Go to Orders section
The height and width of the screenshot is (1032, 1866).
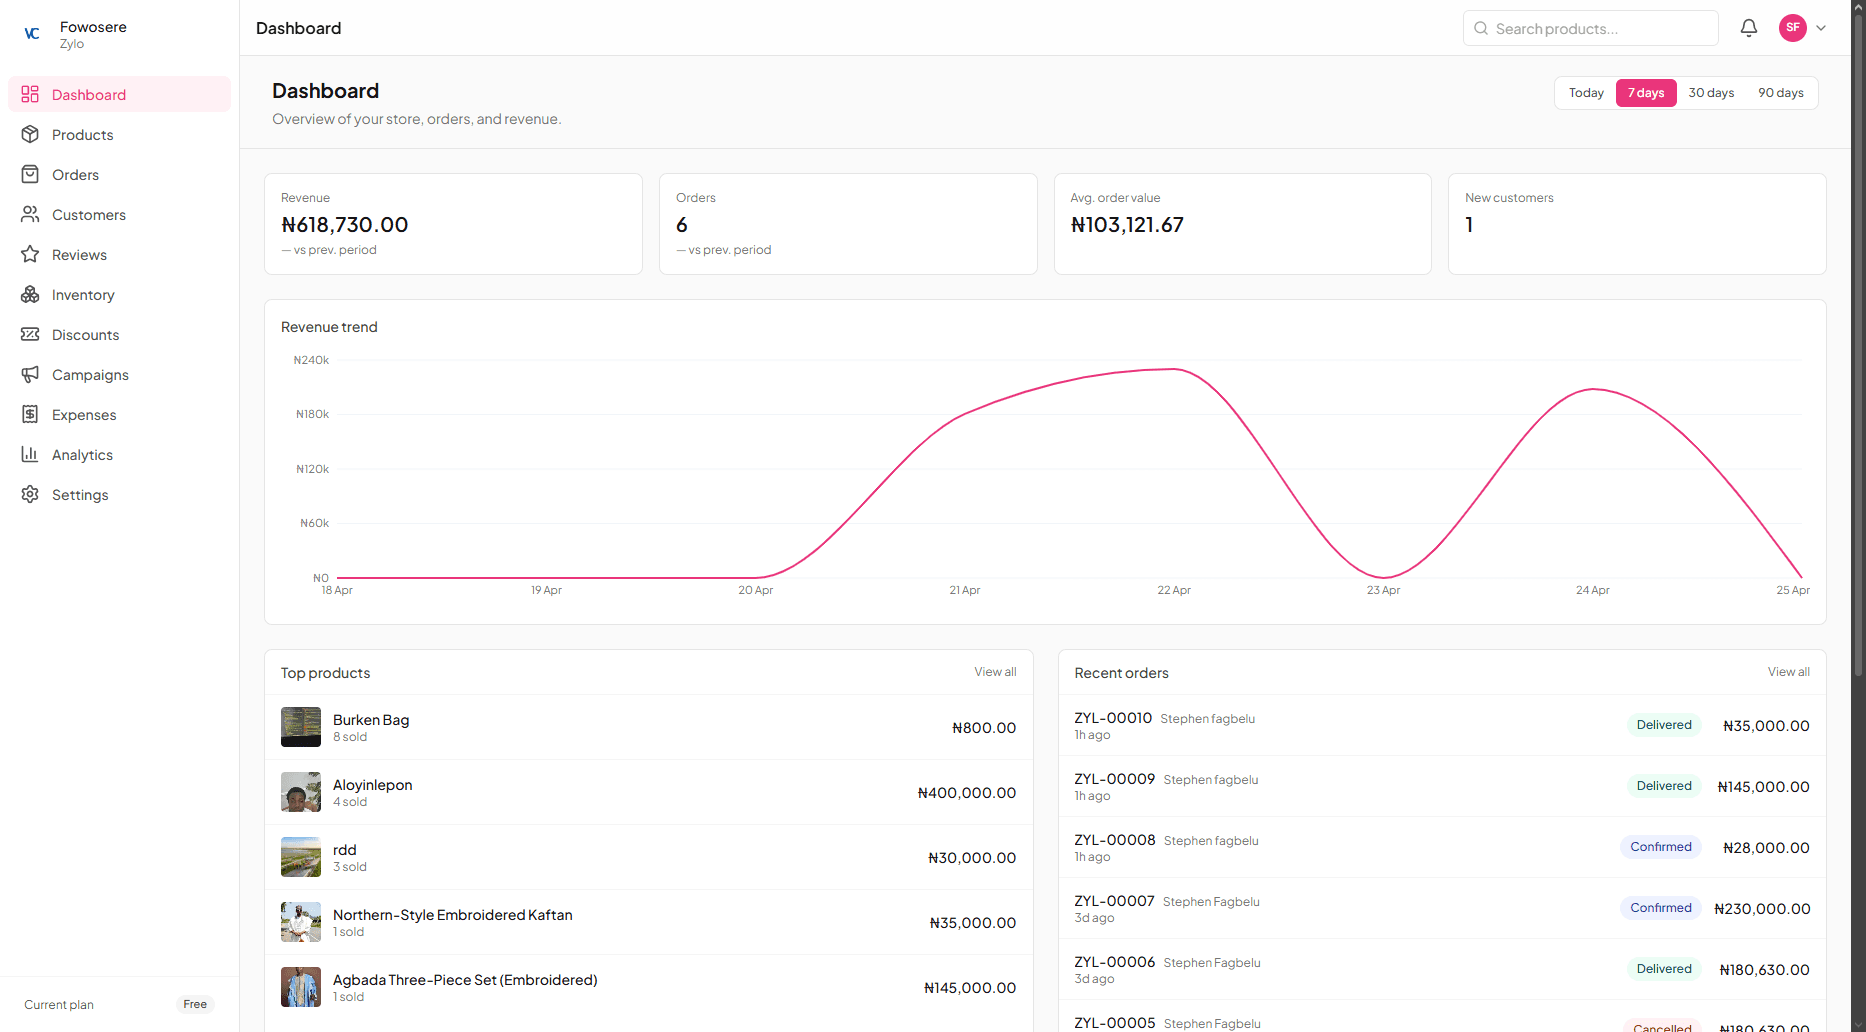[x=119, y=174]
